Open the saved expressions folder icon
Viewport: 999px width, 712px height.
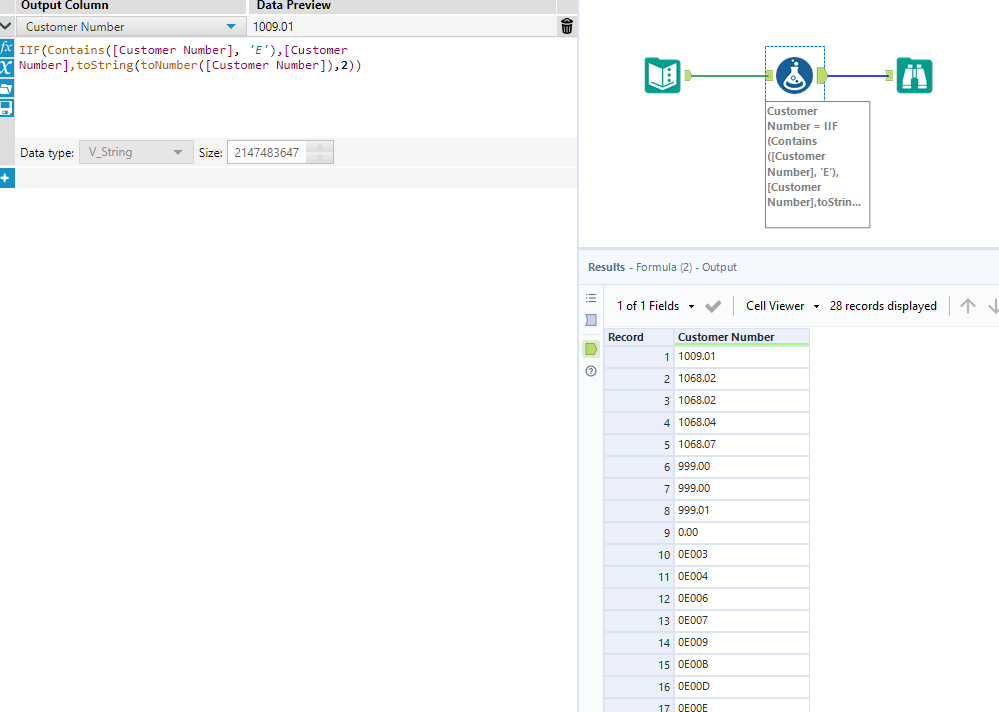click(x=7, y=88)
